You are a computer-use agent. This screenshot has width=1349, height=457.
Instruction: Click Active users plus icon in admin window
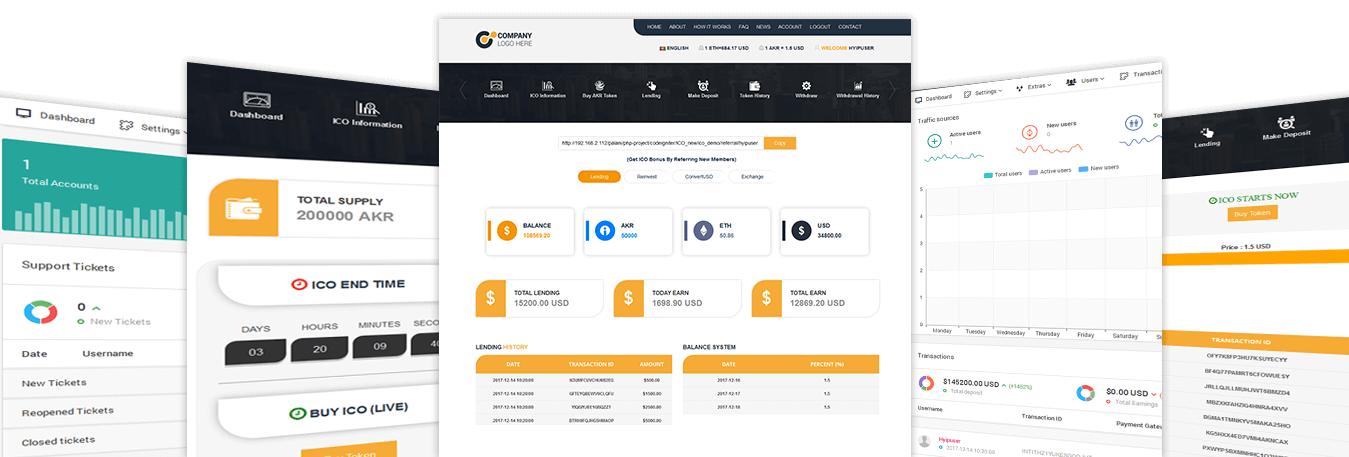pos(935,140)
